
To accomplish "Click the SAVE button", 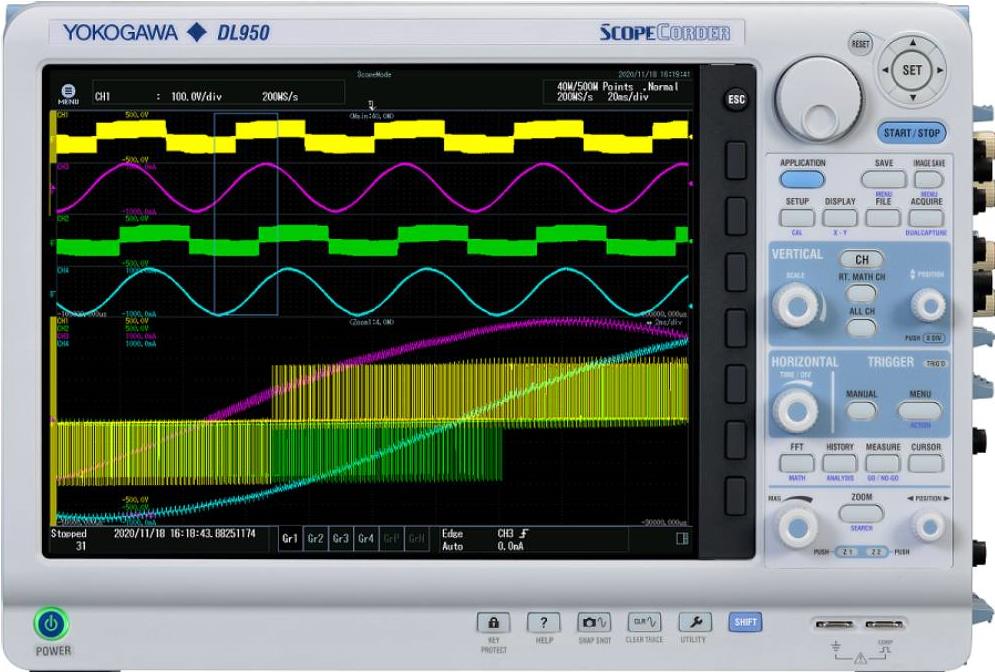I will coord(883,180).
